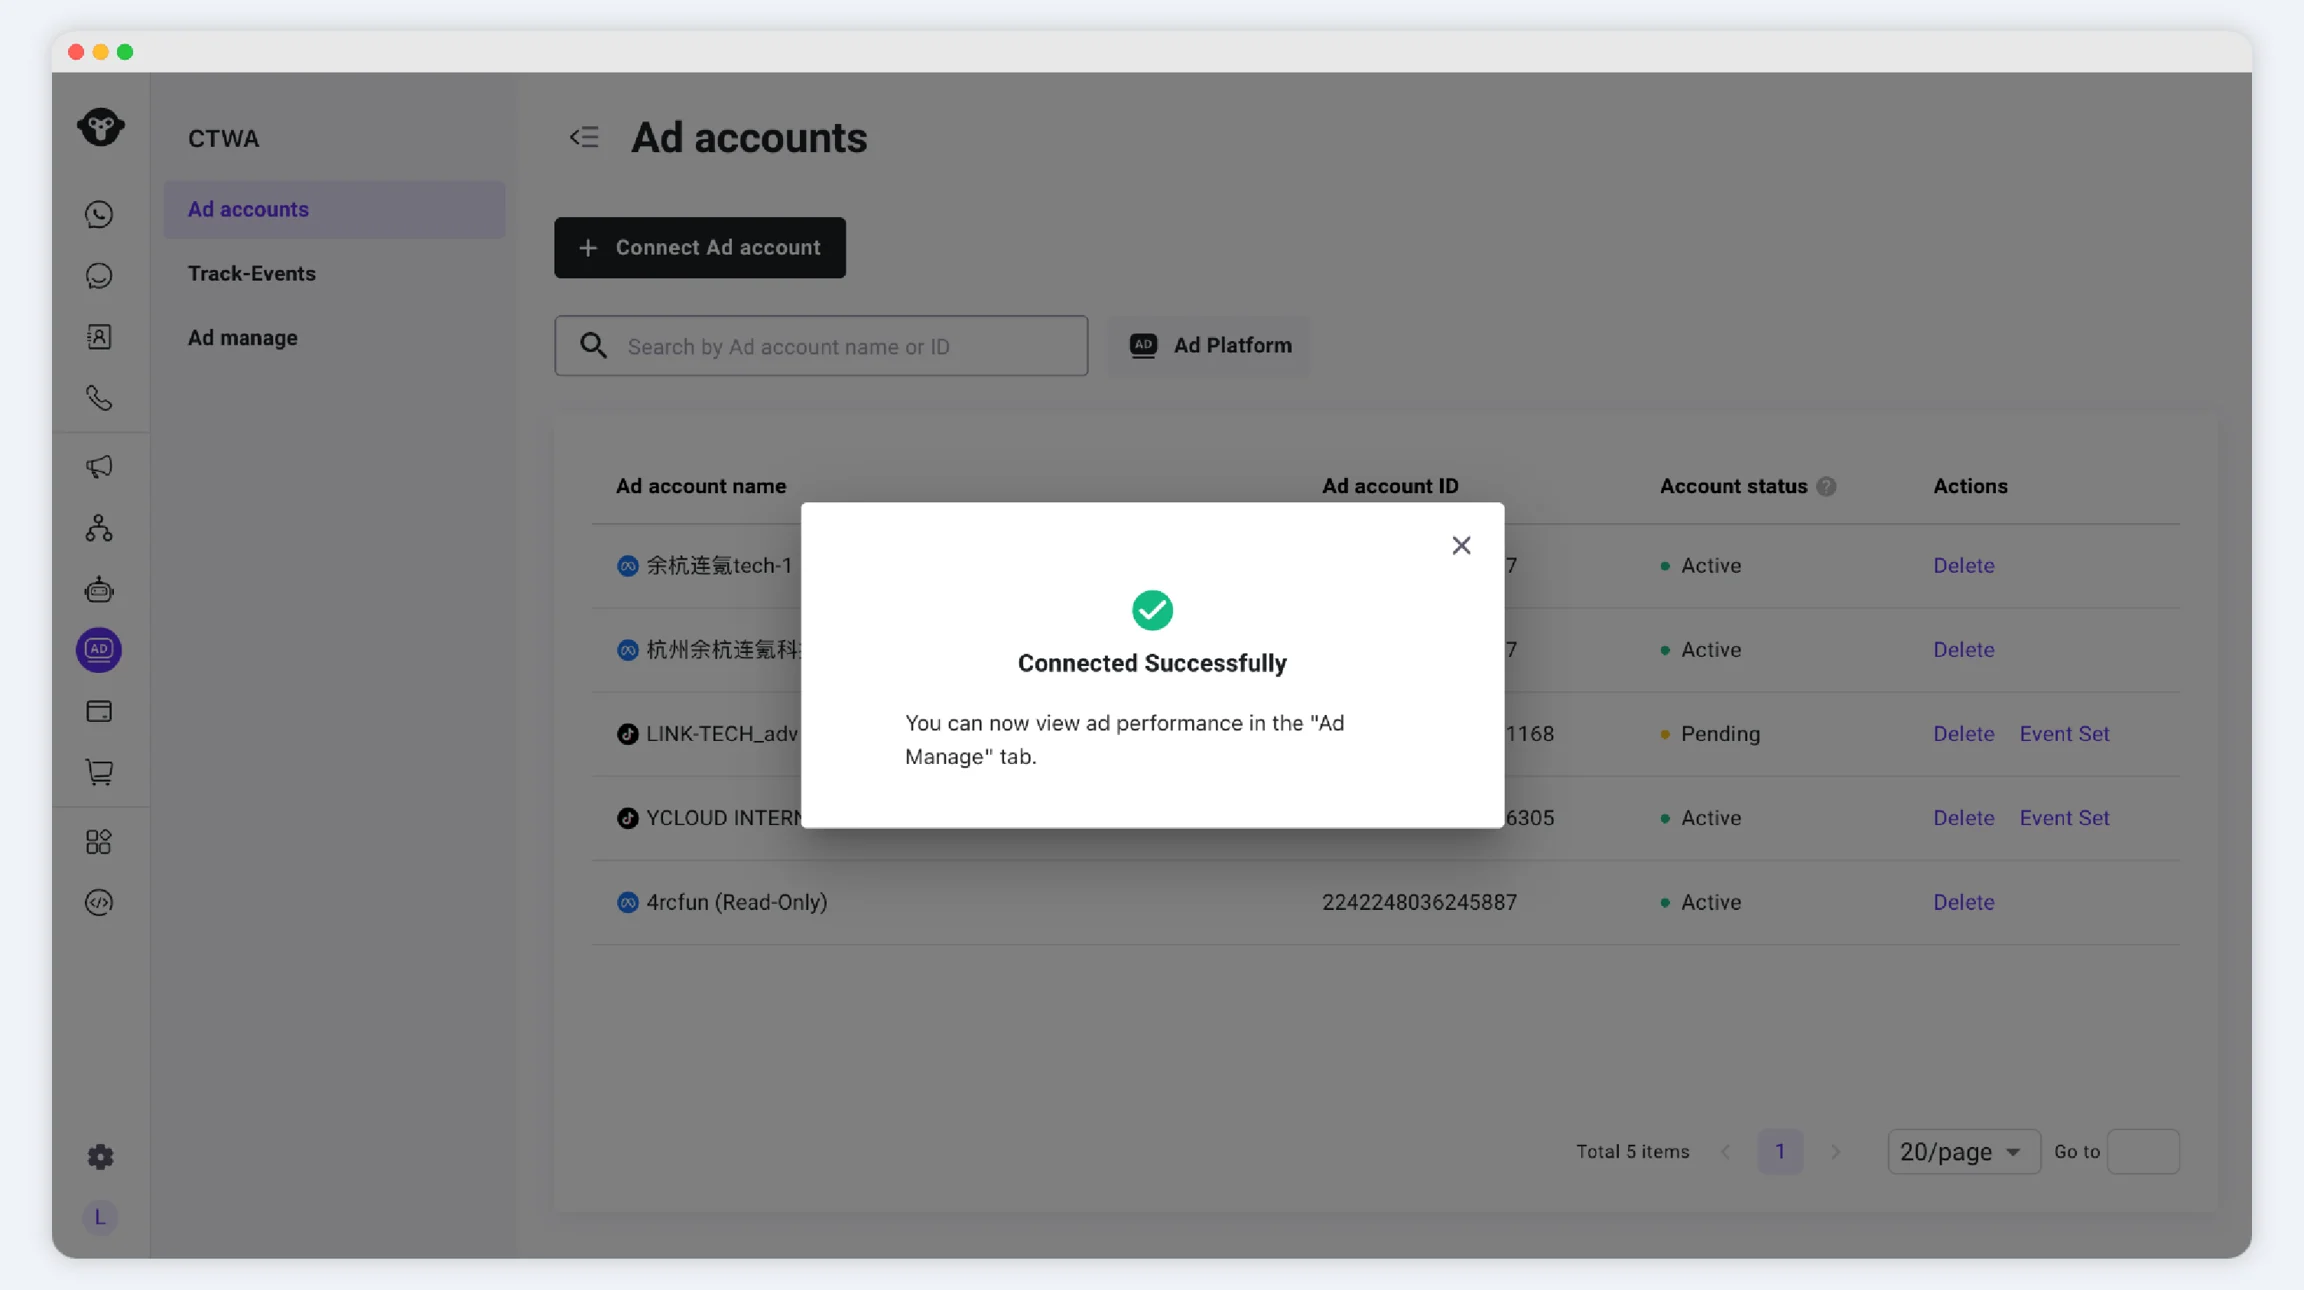Open settings gear in sidebar
2304x1290 pixels.
pyautogui.click(x=100, y=1157)
